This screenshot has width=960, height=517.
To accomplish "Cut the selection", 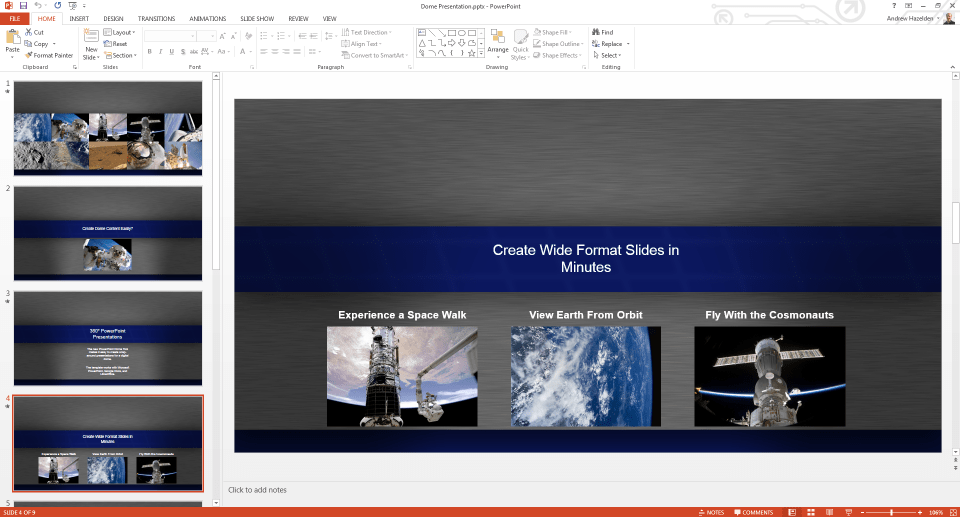I will point(34,32).
